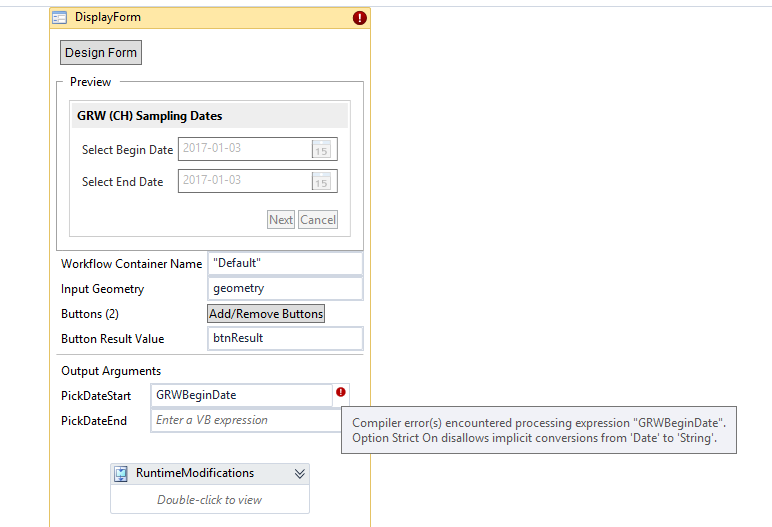The height and width of the screenshot is (527, 772).
Task: Click the RuntimeModifications 'Double-click to view' text
Action: [210, 500]
